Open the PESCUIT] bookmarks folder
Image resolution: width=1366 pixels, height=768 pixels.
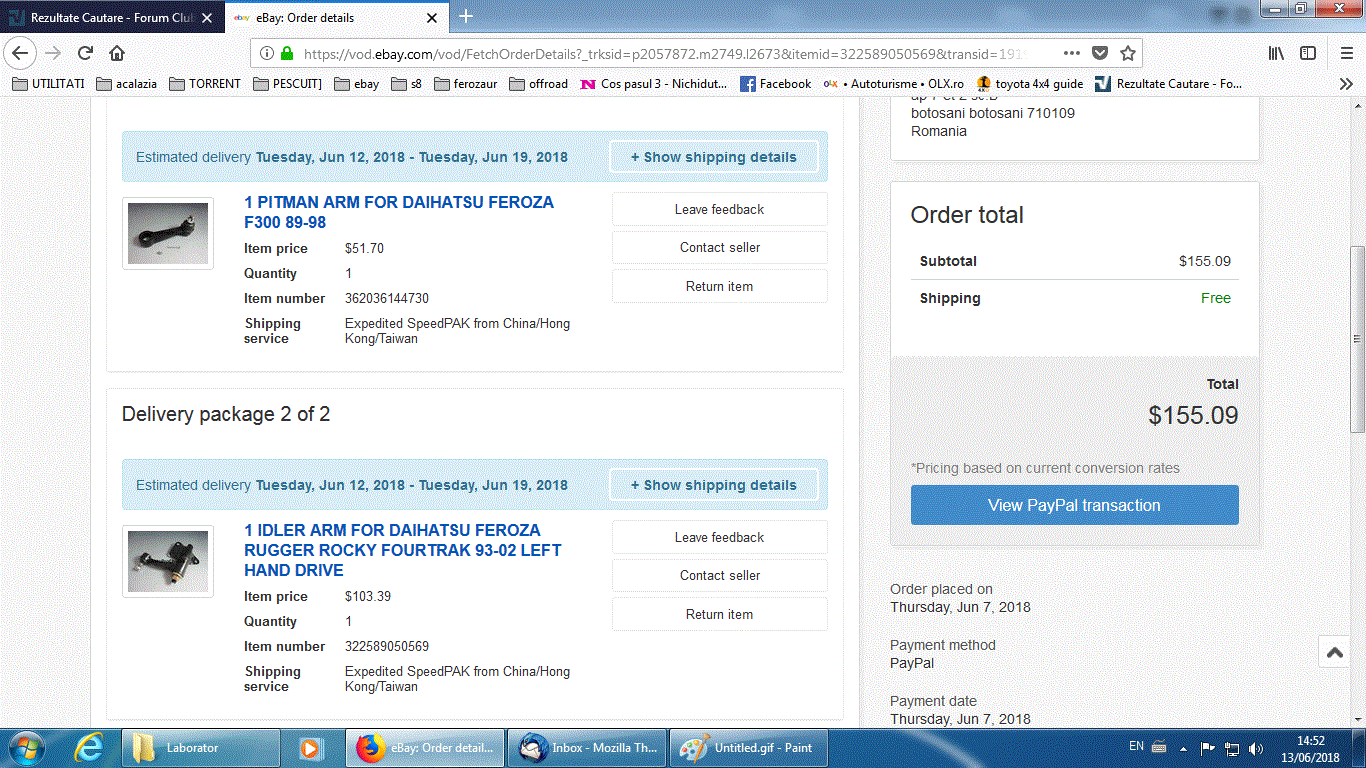[288, 84]
